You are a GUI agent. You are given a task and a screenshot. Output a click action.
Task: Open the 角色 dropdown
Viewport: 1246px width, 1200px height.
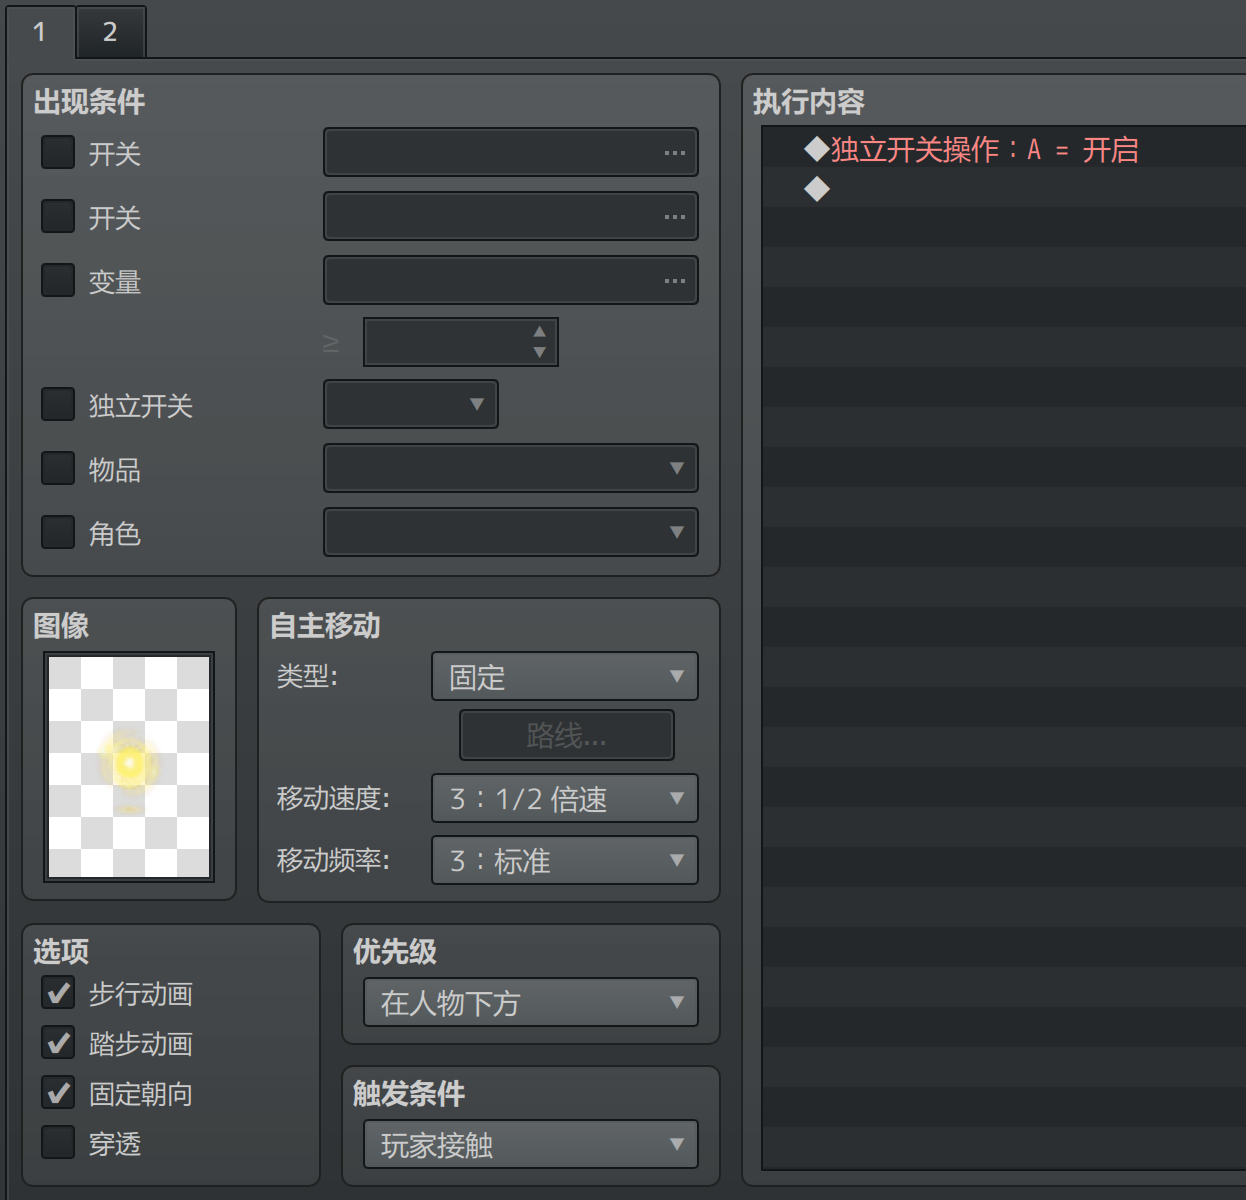511,532
